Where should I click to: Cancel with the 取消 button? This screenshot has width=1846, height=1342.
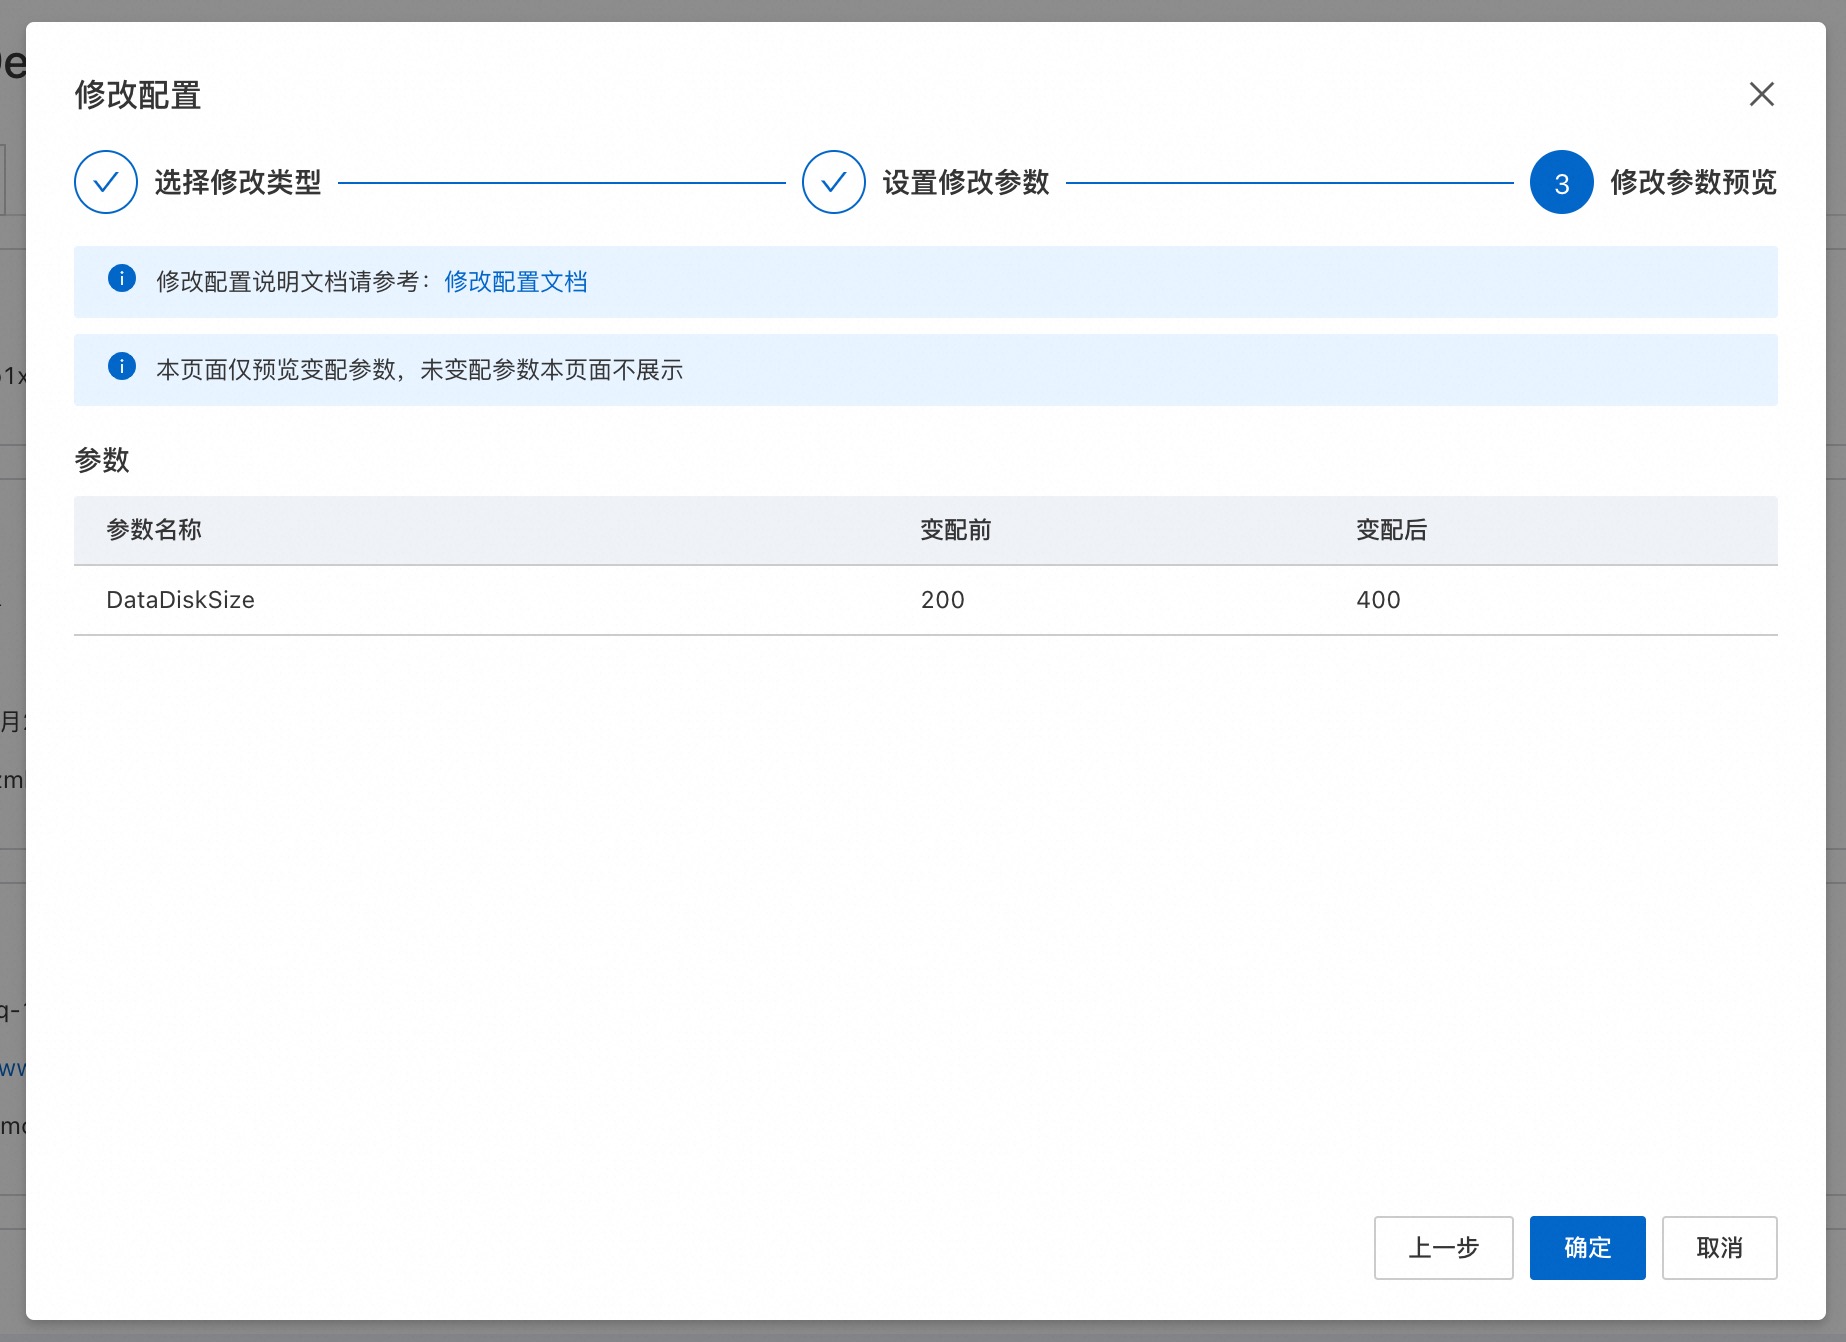tap(1719, 1248)
